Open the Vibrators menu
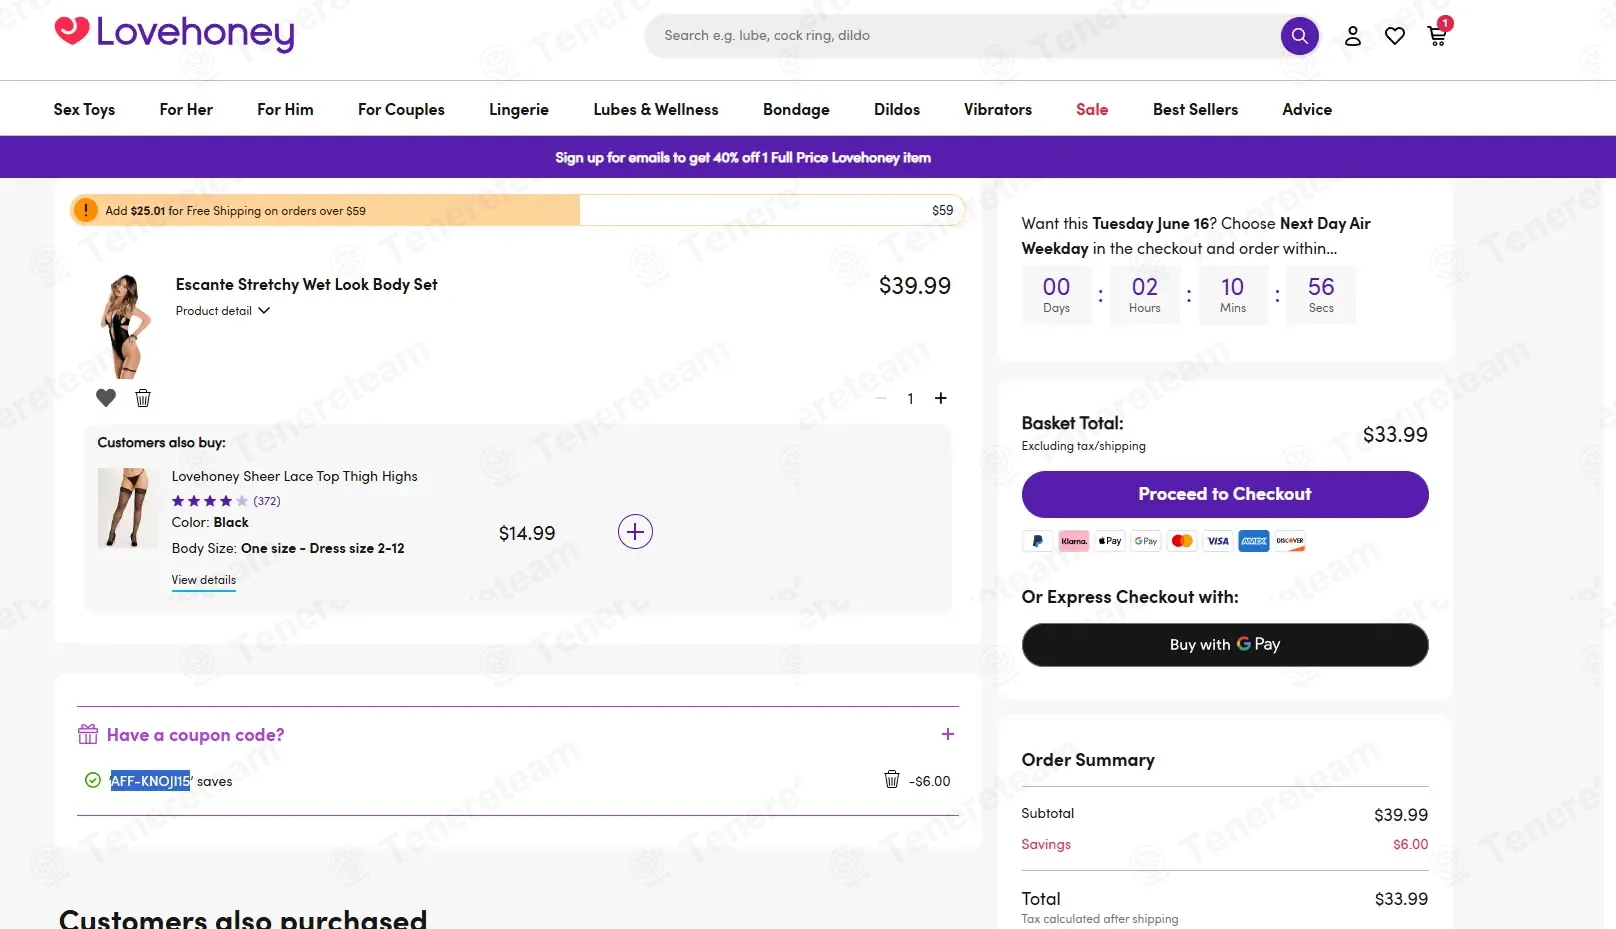 (998, 110)
